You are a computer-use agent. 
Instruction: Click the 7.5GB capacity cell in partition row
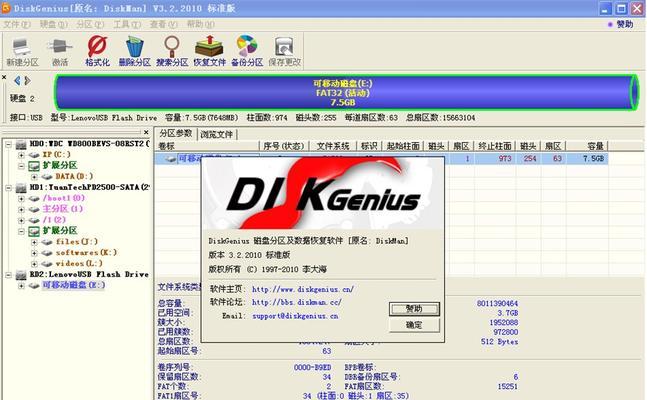coord(587,159)
